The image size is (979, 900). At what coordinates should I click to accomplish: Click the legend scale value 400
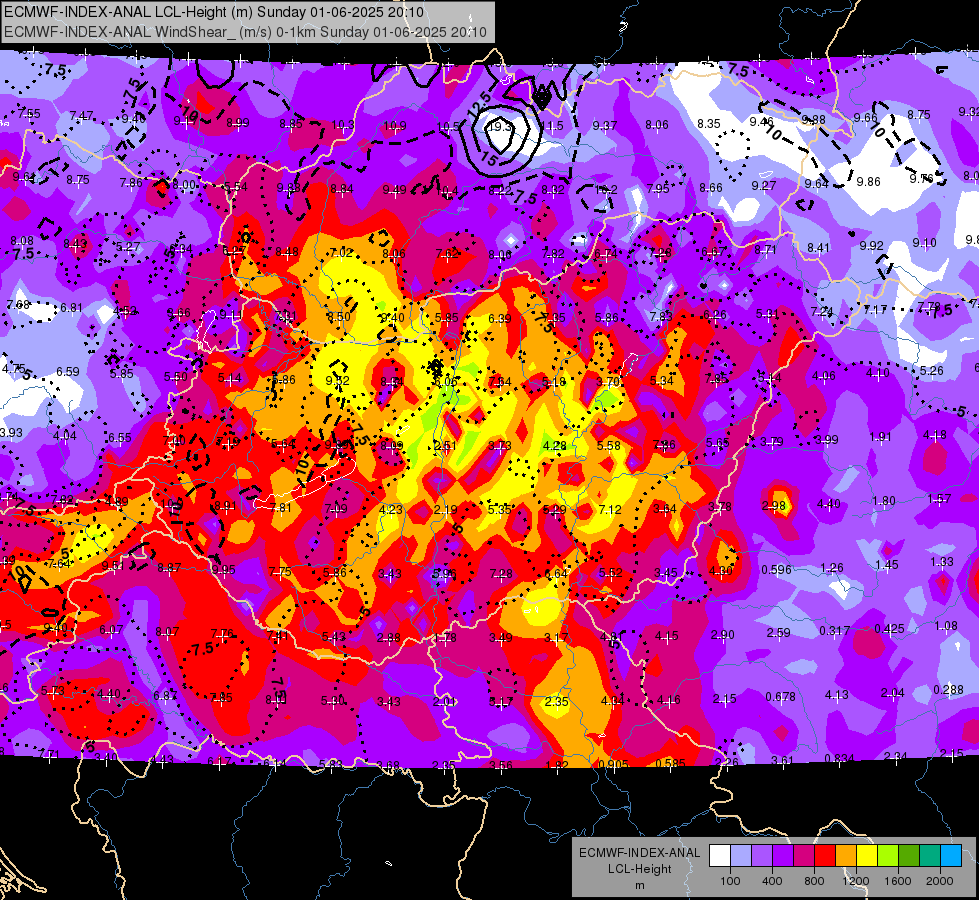point(772,881)
